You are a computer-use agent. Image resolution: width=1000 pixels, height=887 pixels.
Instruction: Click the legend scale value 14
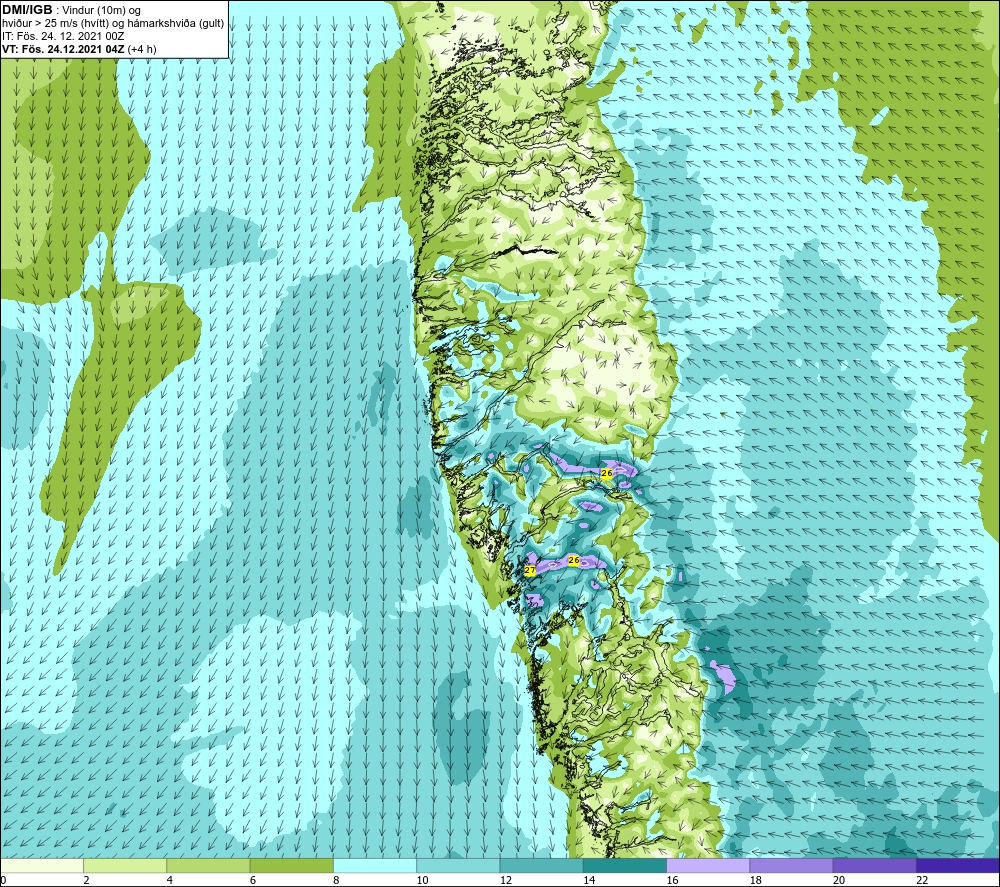pyautogui.click(x=589, y=880)
